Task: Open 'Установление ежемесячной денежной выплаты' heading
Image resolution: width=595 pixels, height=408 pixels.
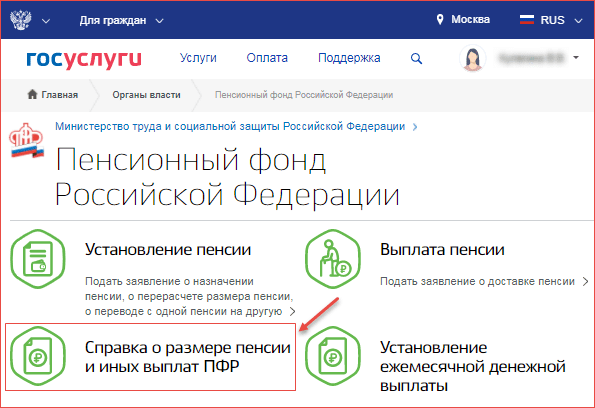Action: click(x=473, y=367)
